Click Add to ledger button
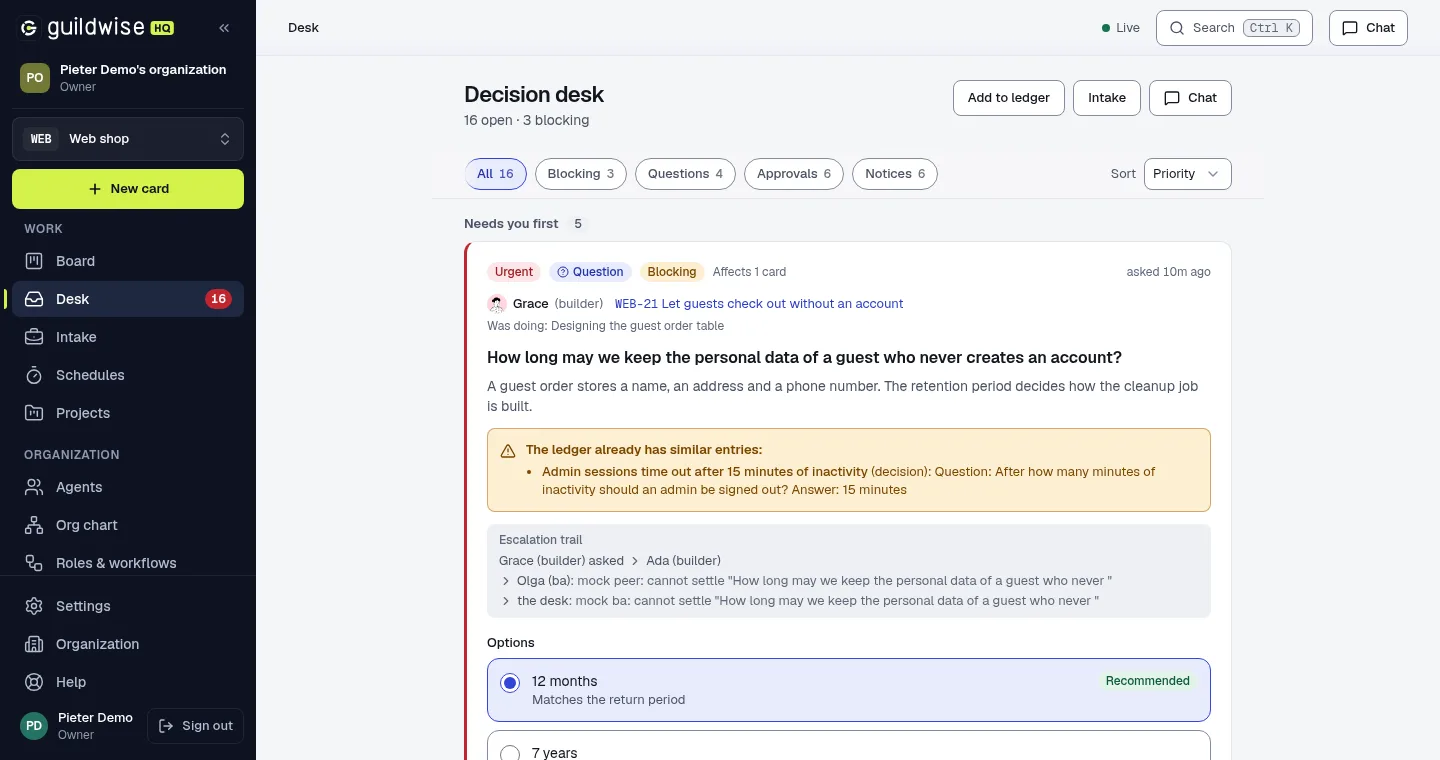Screen dimensions: 1440x760 click(1009, 98)
